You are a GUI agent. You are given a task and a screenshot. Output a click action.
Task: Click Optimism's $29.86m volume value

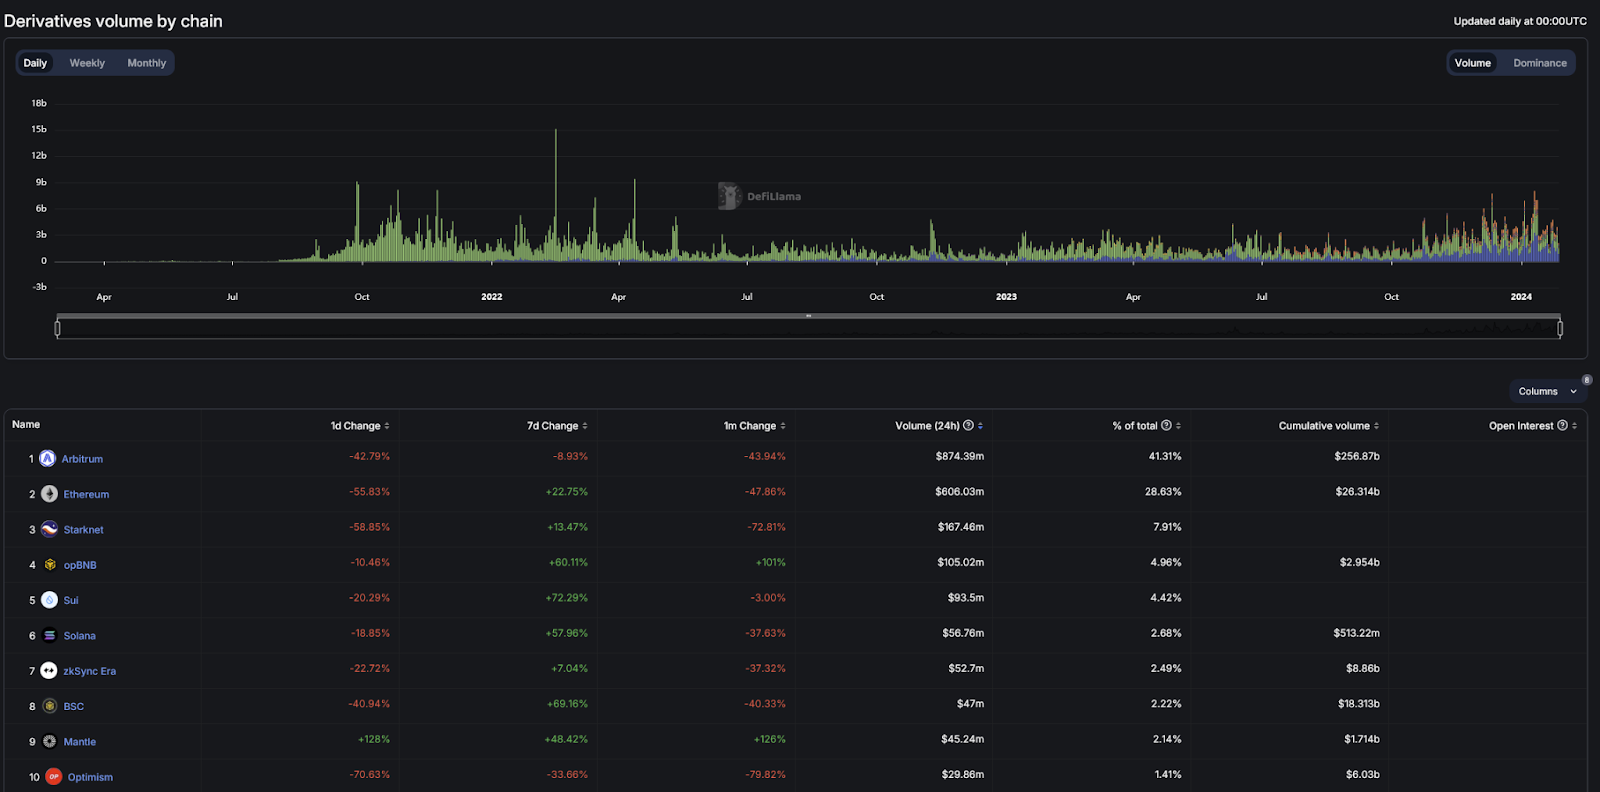click(963, 774)
